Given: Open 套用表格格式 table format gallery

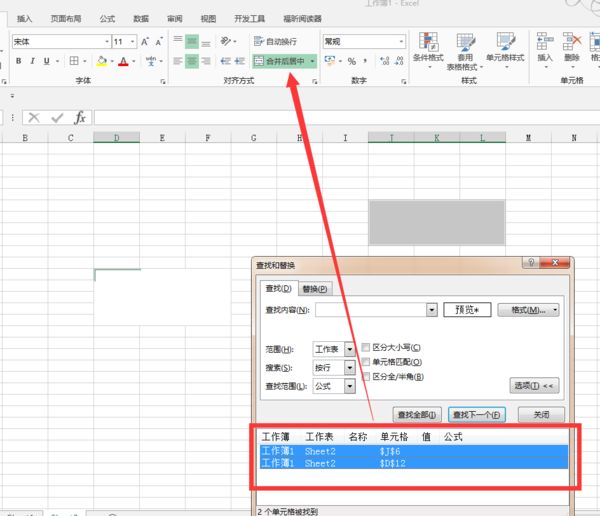Looking at the screenshot, I should [465, 52].
